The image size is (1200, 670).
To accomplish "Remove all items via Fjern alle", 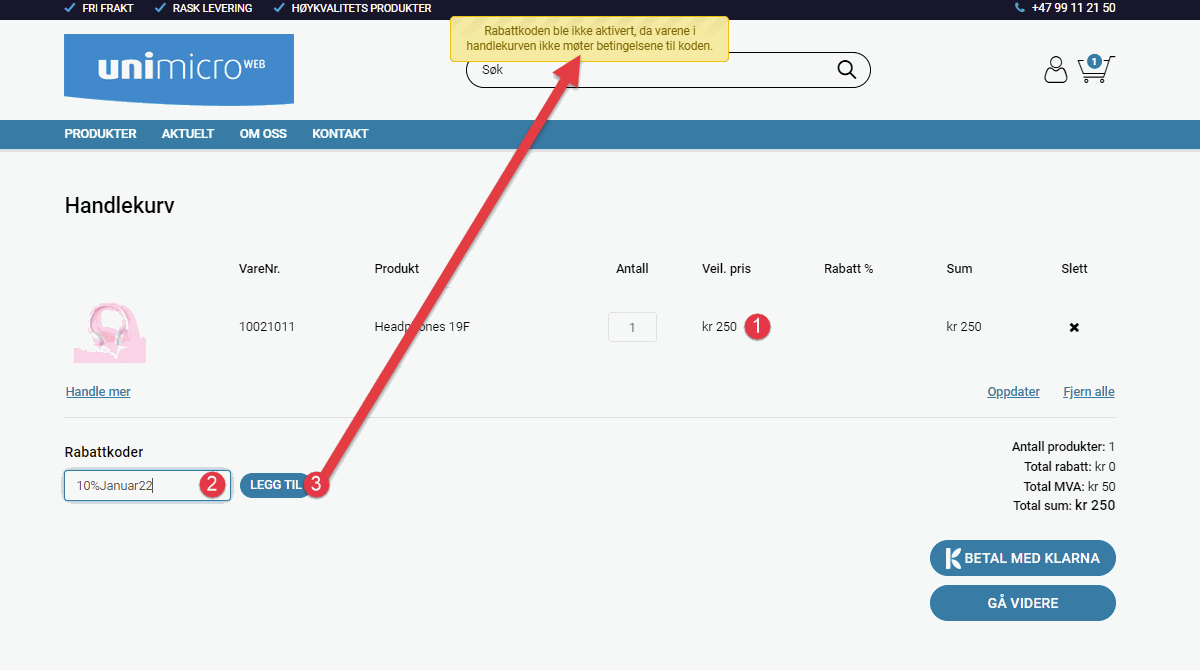I will [x=1088, y=392].
